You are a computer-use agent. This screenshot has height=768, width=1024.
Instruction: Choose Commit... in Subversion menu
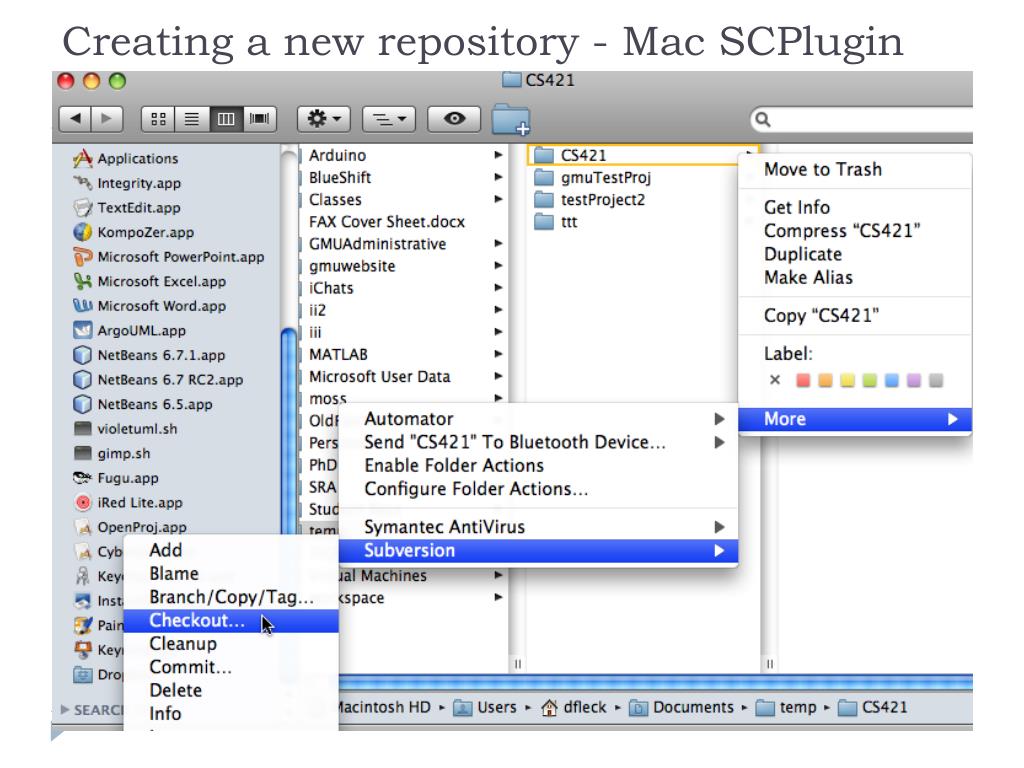[x=231, y=667]
